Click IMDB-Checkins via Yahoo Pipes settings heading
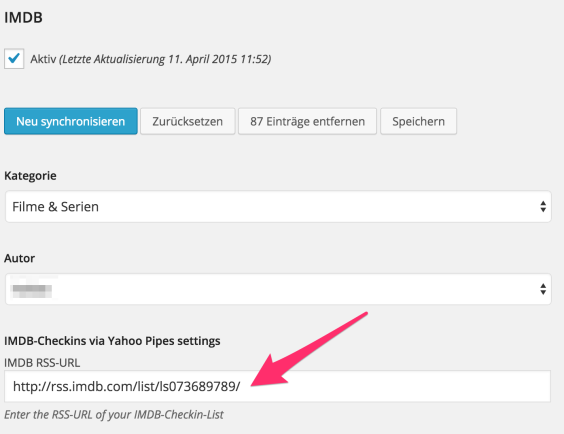This screenshot has height=434, width=564. tap(112, 341)
